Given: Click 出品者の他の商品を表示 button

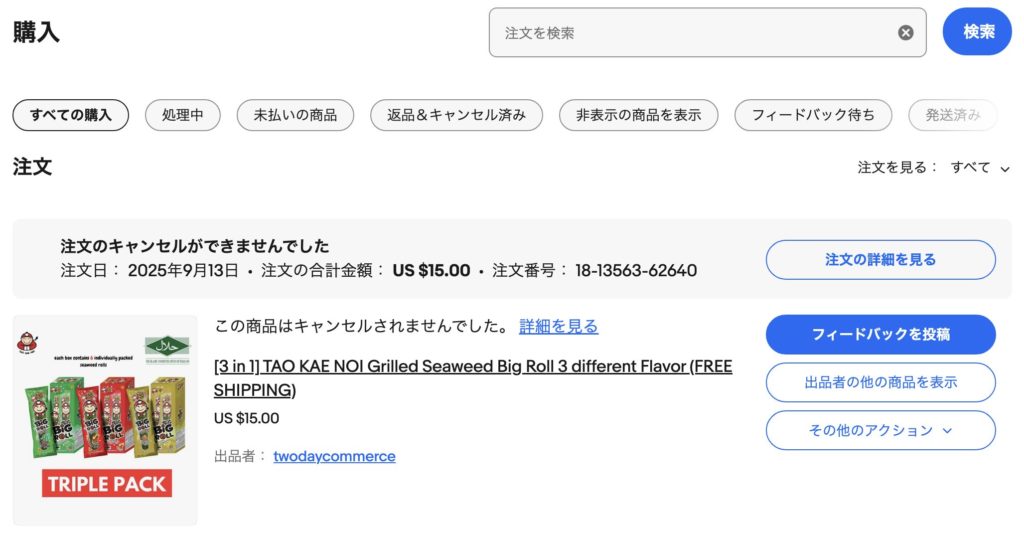Looking at the screenshot, I should point(880,382).
